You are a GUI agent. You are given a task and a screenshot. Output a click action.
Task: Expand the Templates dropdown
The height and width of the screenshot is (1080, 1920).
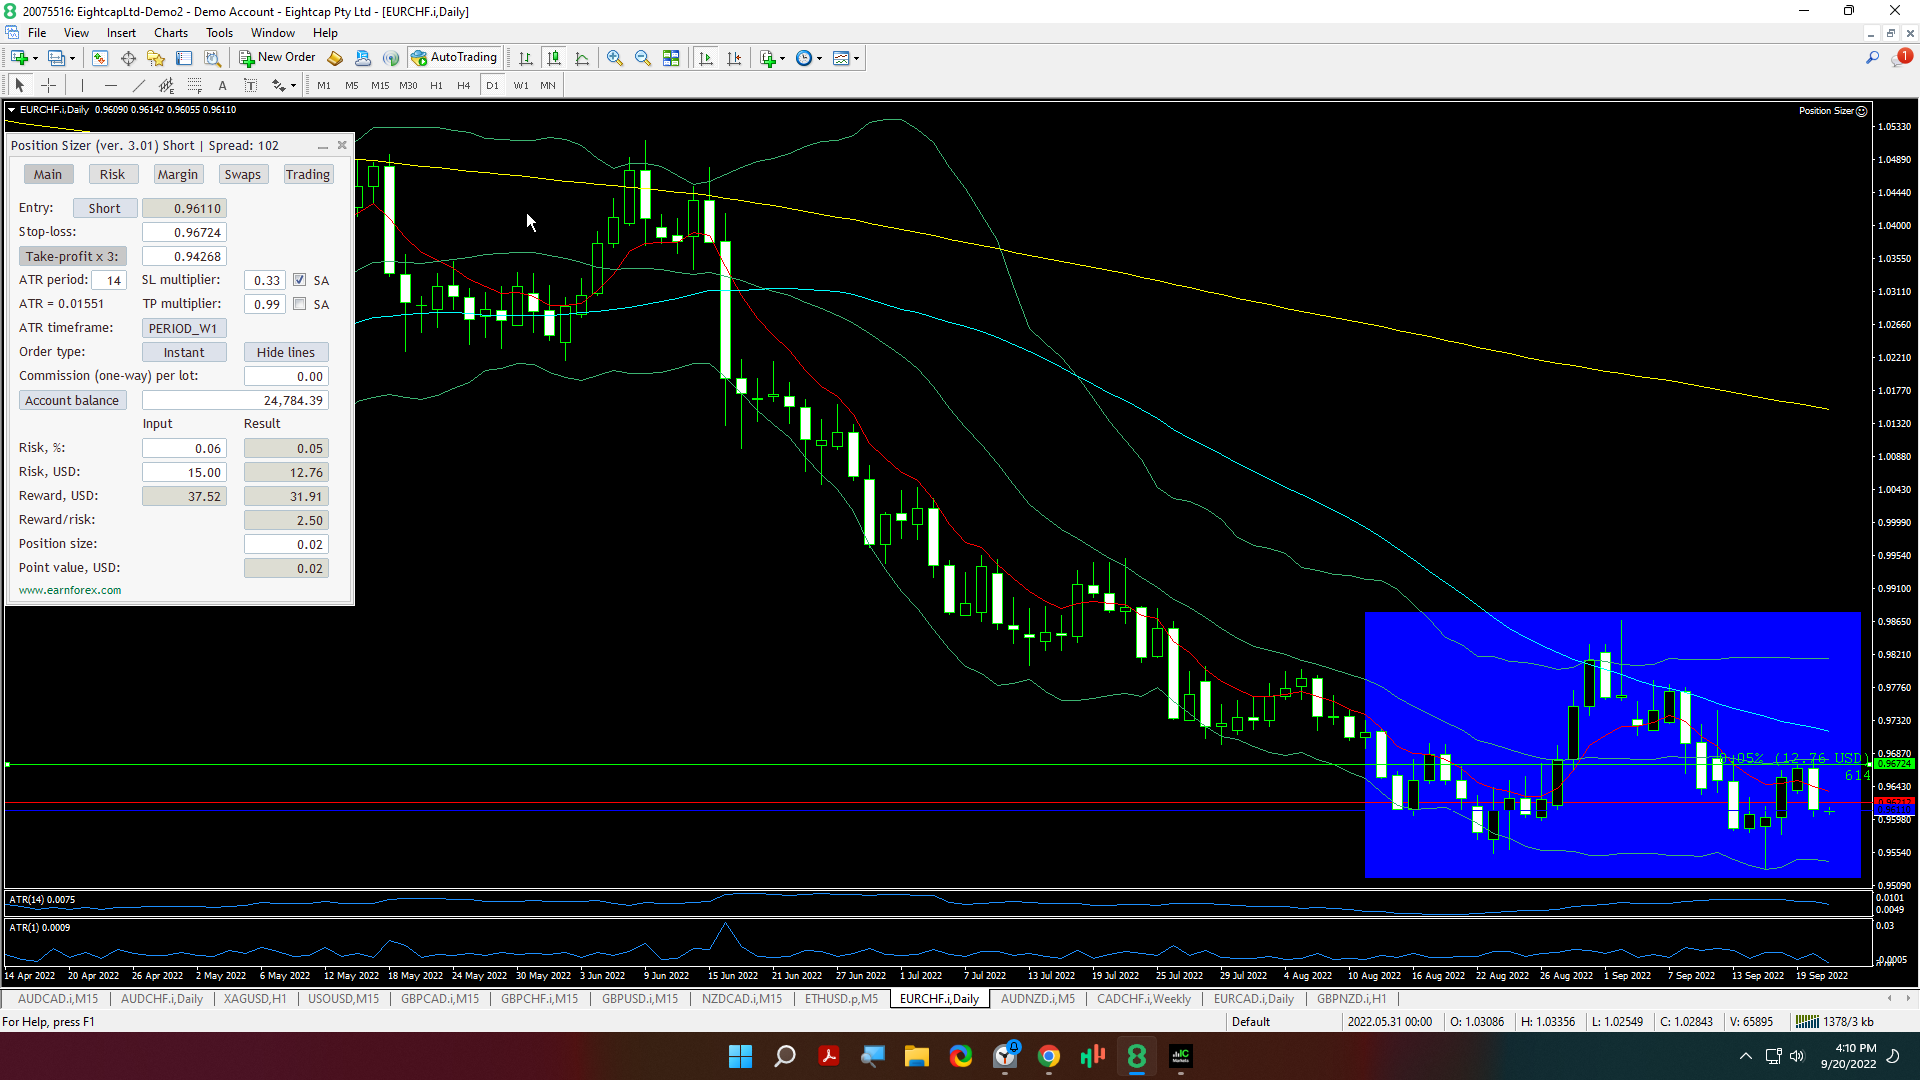[856, 58]
